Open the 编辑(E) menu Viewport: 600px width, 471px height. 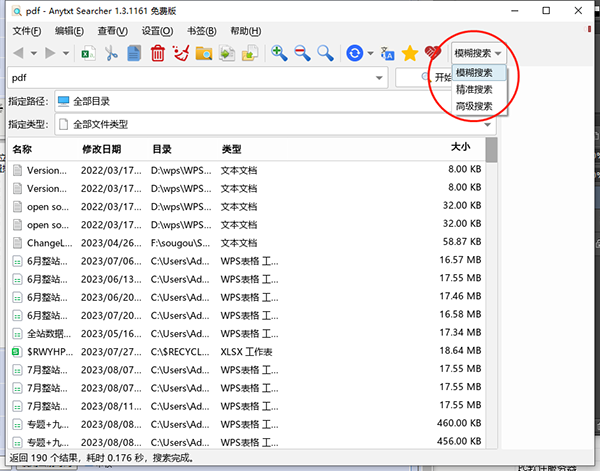coord(69,31)
